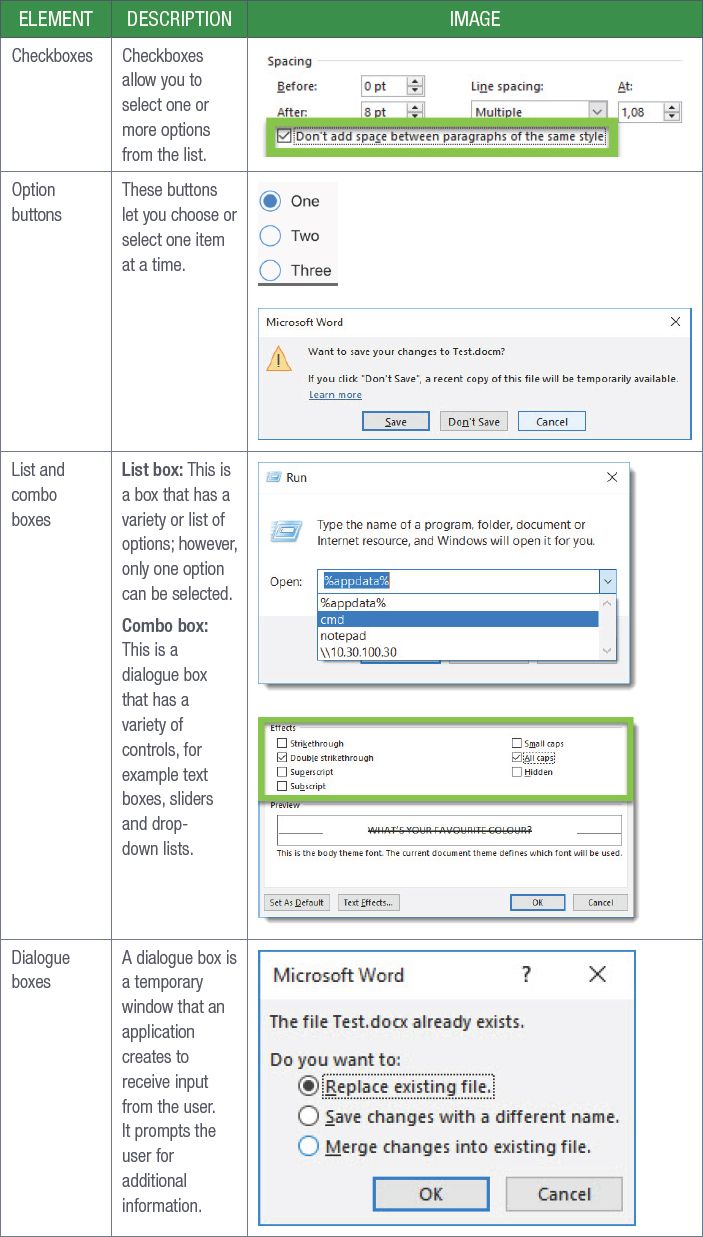Choose "Save changes with a different name"
The width and height of the screenshot is (703, 1237).
coord(309,1117)
